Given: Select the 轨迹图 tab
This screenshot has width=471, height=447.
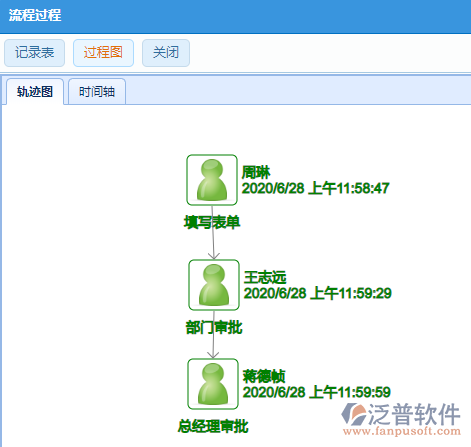Looking at the screenshot, I should click(35, 92).
